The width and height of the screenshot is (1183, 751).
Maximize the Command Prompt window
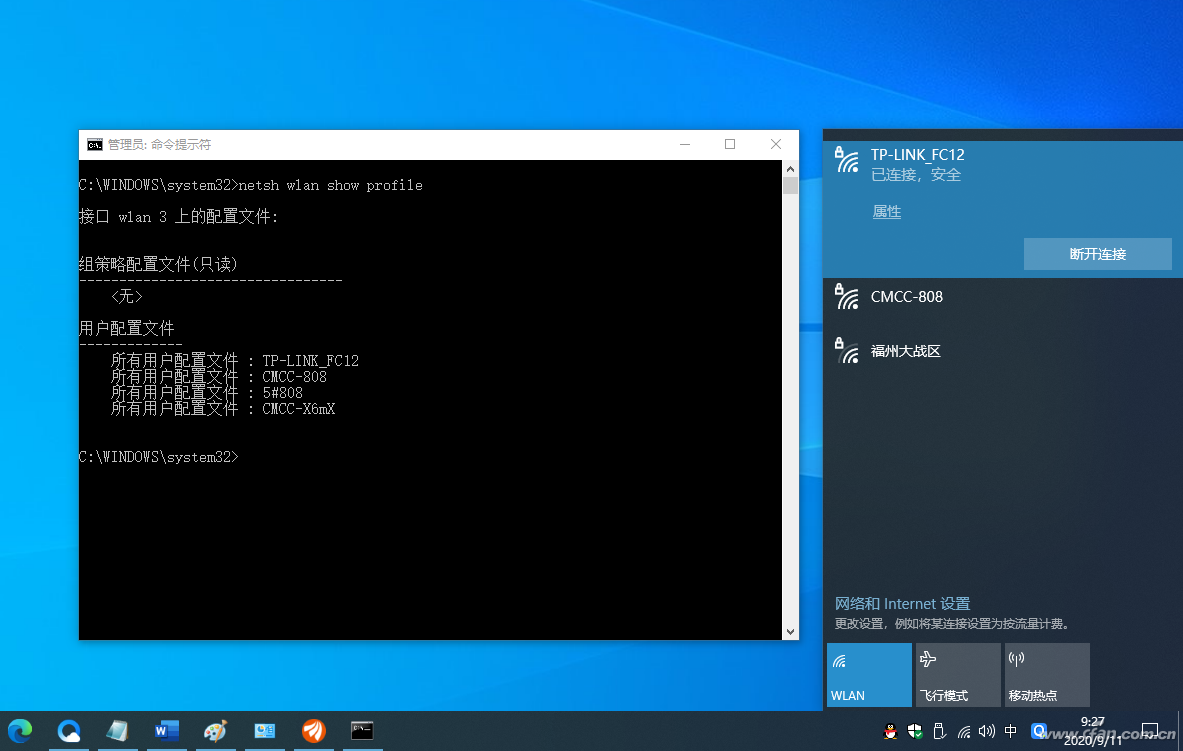coord(730,144)
